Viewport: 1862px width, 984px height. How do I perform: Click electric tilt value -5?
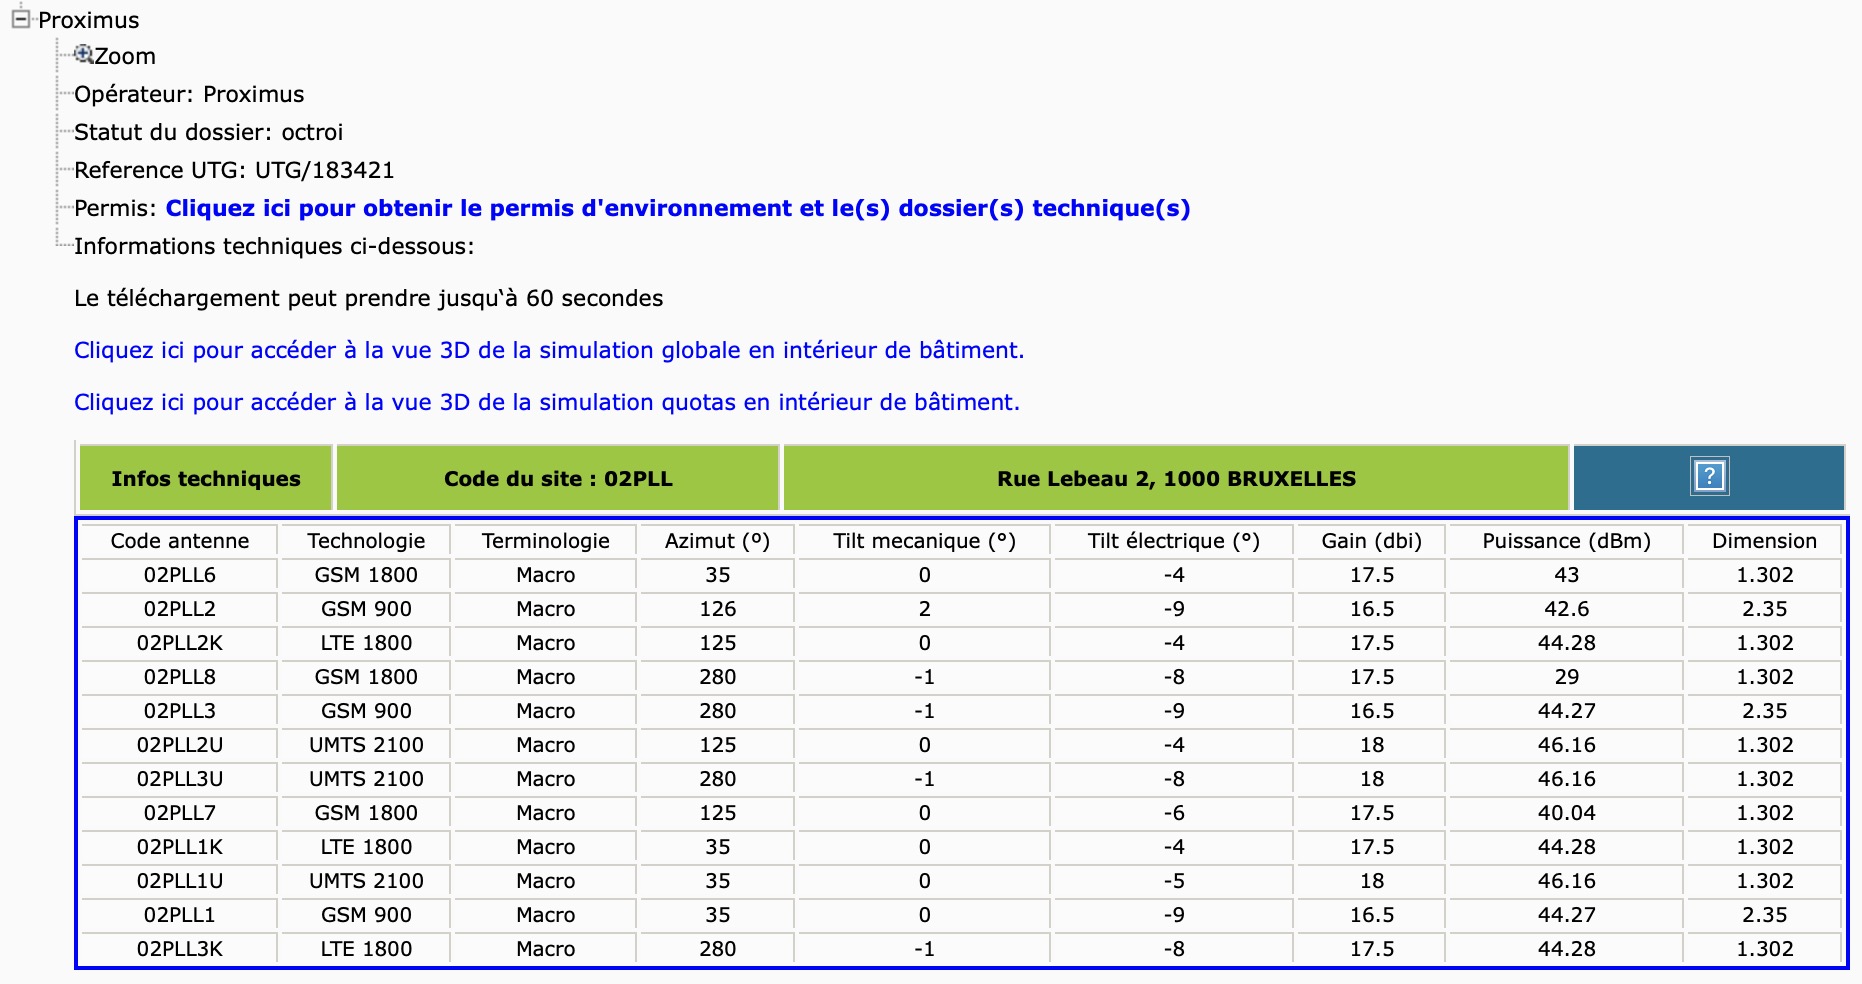click(1173, 881)
